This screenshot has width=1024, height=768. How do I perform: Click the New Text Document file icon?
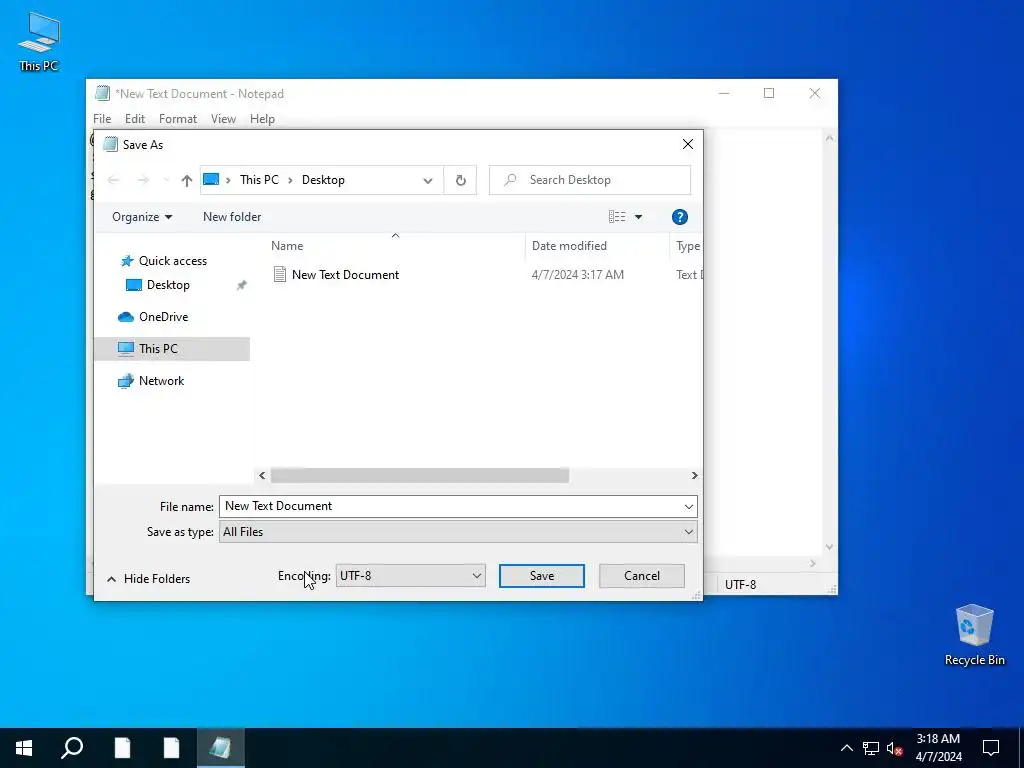(280, 274)
